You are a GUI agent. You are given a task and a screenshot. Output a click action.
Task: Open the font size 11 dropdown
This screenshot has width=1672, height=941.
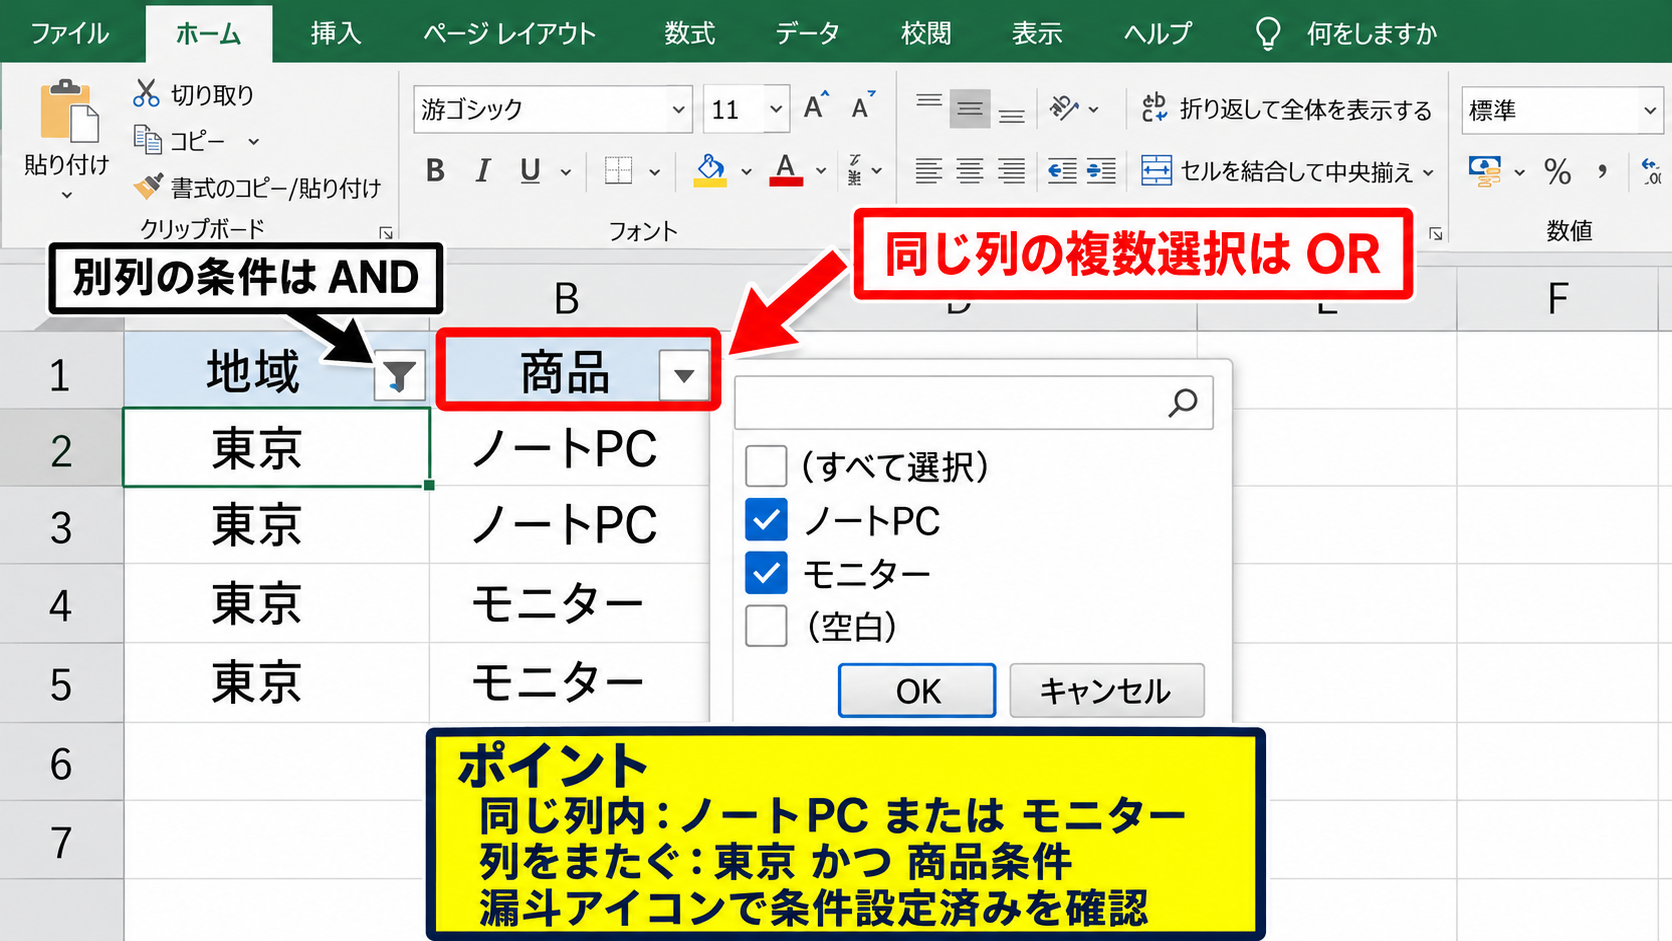pos(776,109)
